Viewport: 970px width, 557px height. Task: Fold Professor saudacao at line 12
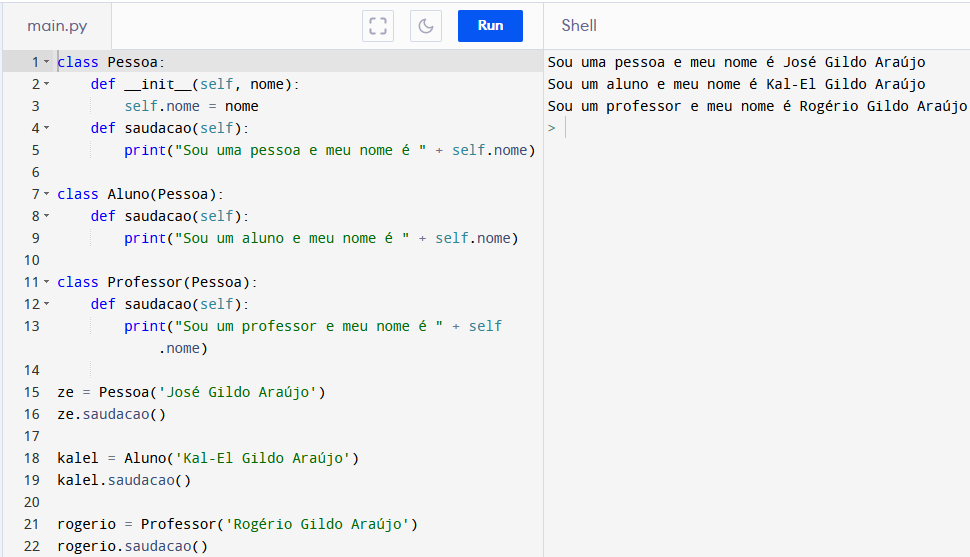[46, 304]
